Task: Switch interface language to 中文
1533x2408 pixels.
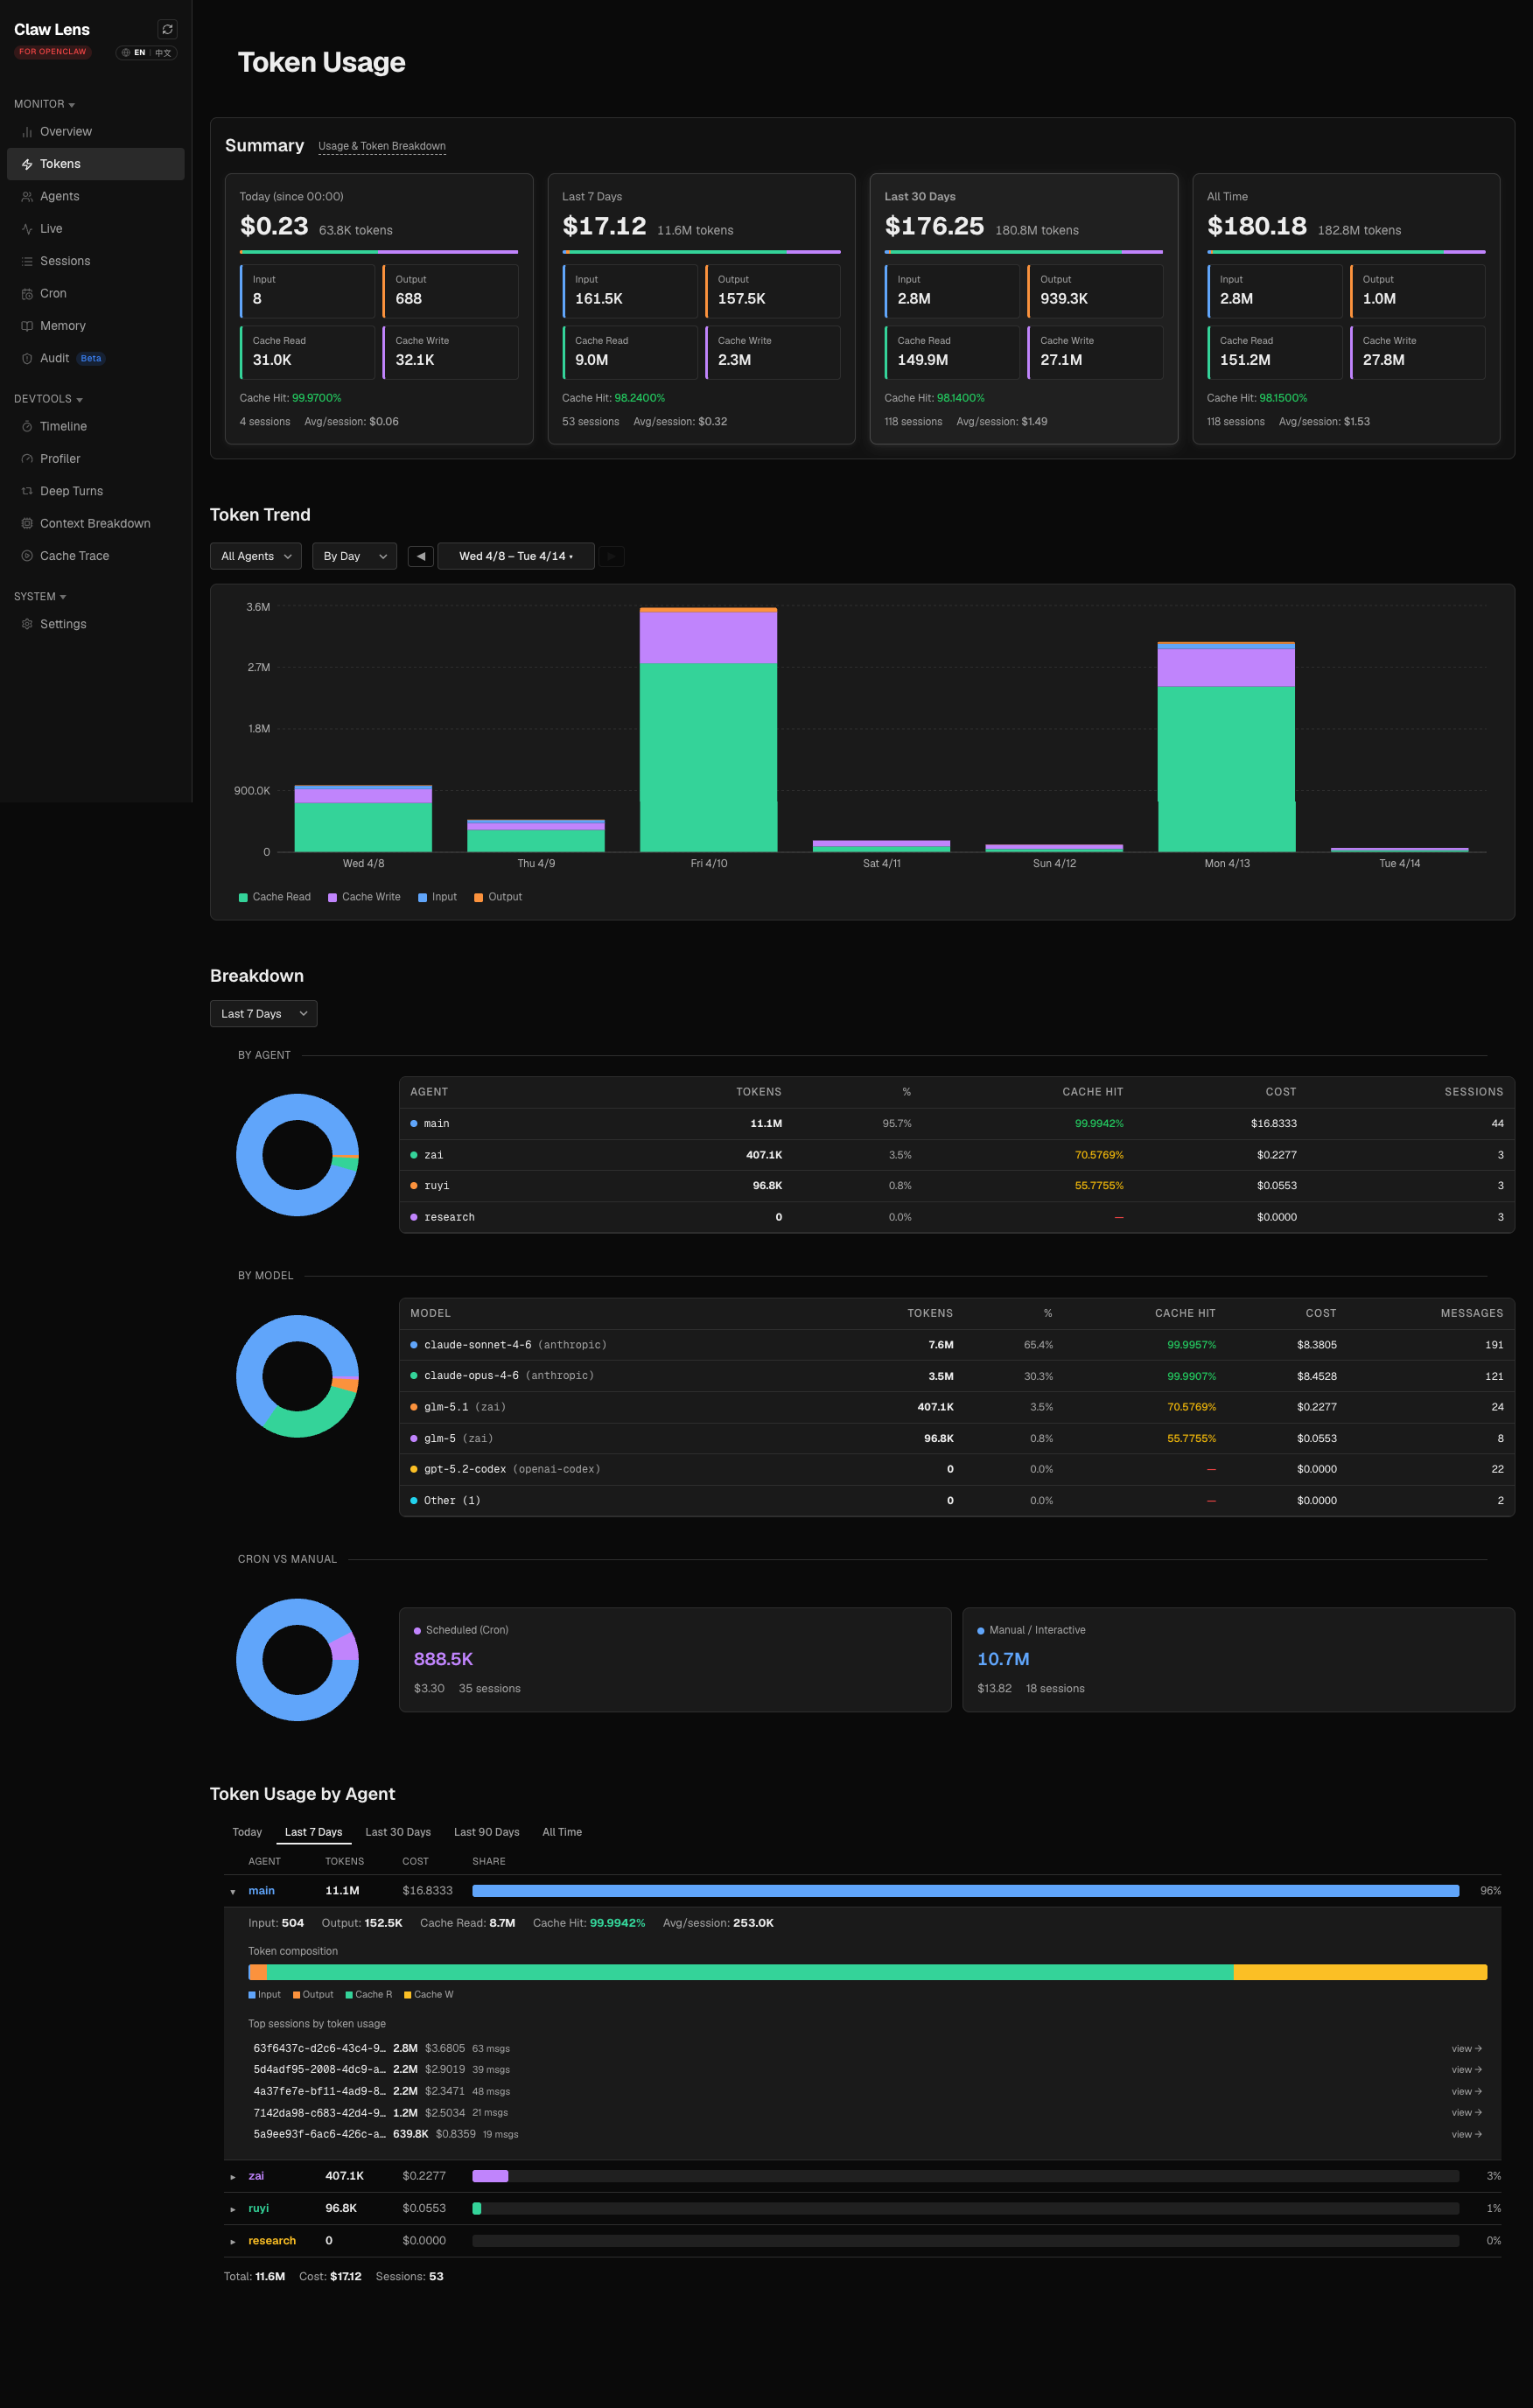Action: 163,53
